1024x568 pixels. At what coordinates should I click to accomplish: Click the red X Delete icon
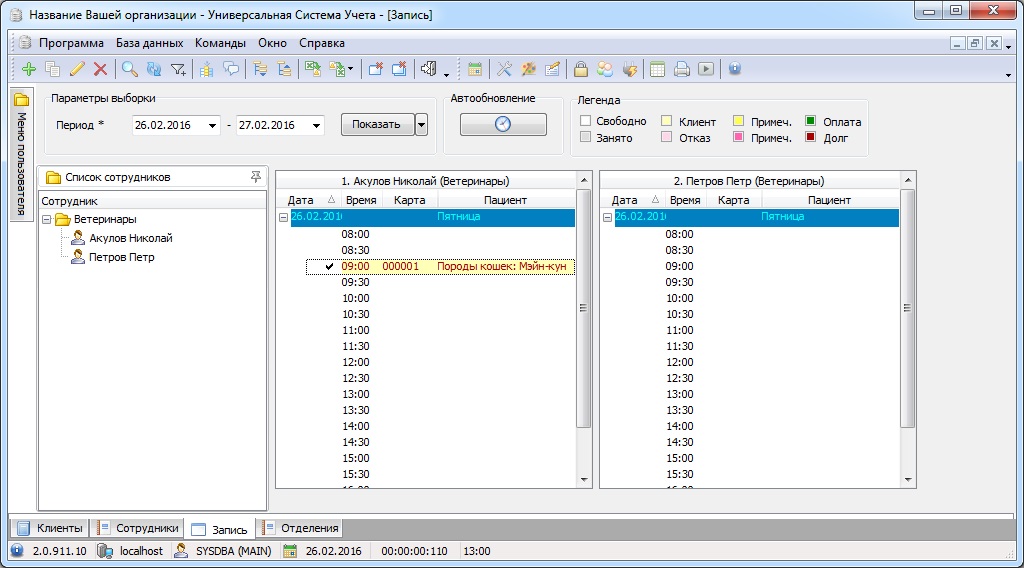[x=100, y=69]
